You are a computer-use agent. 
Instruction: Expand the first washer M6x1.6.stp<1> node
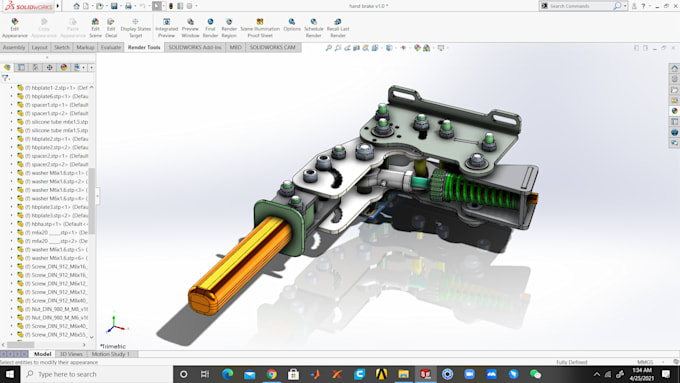point(12,173)
